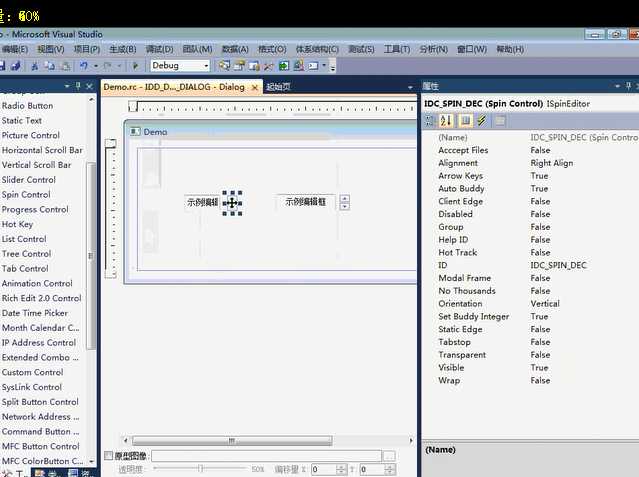Image resolution: width=639 pixels, height=477 pixels.
Task: Show control events lightning bolt icon
Action: (x=482, y=120)
